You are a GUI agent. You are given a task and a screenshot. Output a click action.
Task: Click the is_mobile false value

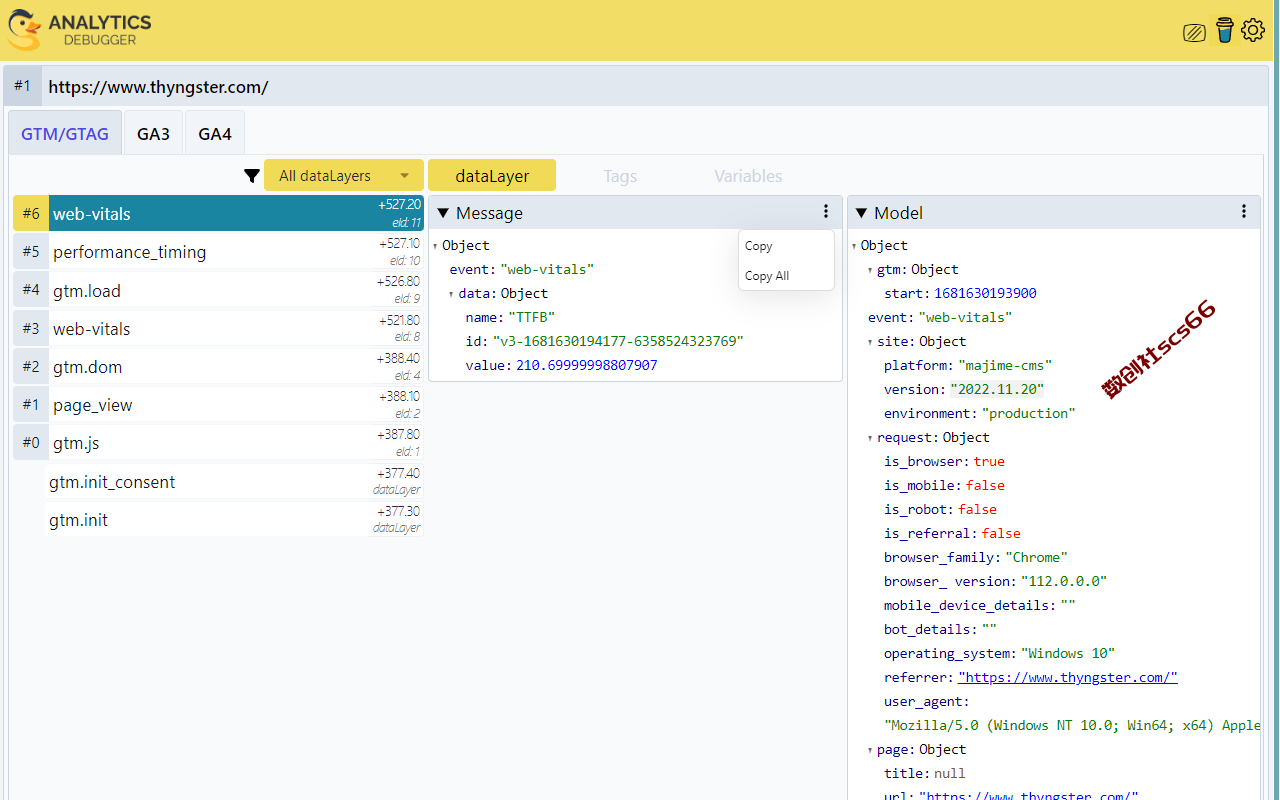pos(985,485)
